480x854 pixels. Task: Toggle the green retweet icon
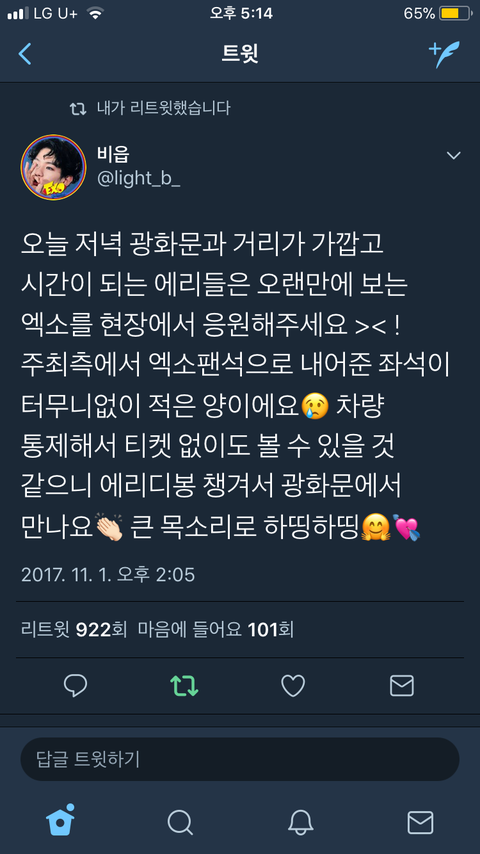point(184,686)
